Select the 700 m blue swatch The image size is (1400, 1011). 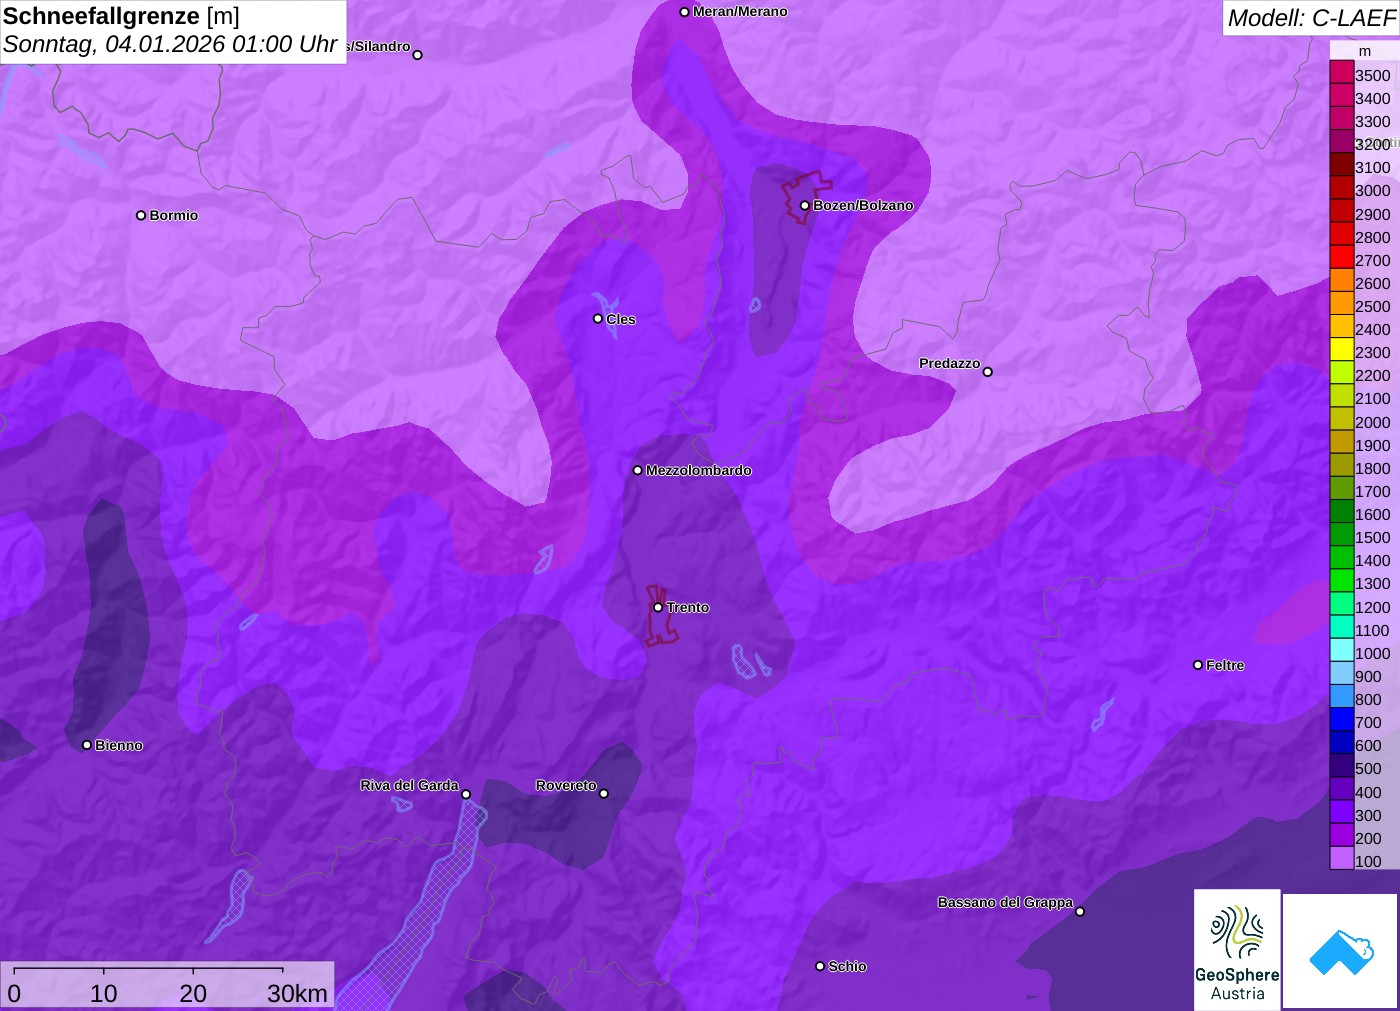coord(1341,719)
